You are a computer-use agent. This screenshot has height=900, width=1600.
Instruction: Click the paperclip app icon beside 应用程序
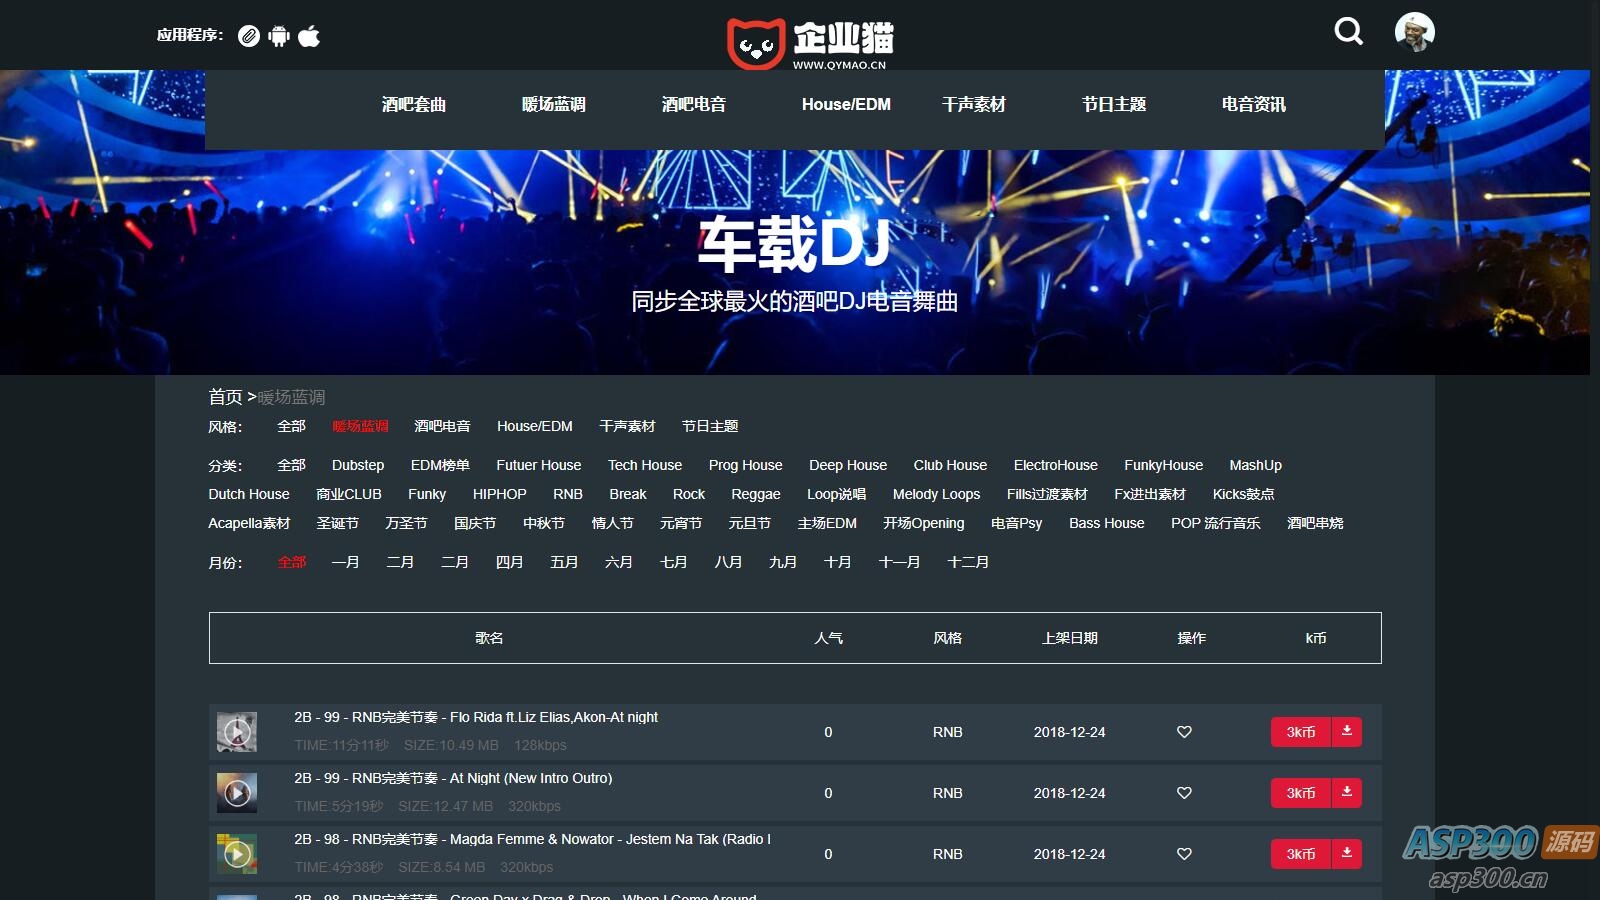(249, 36)
